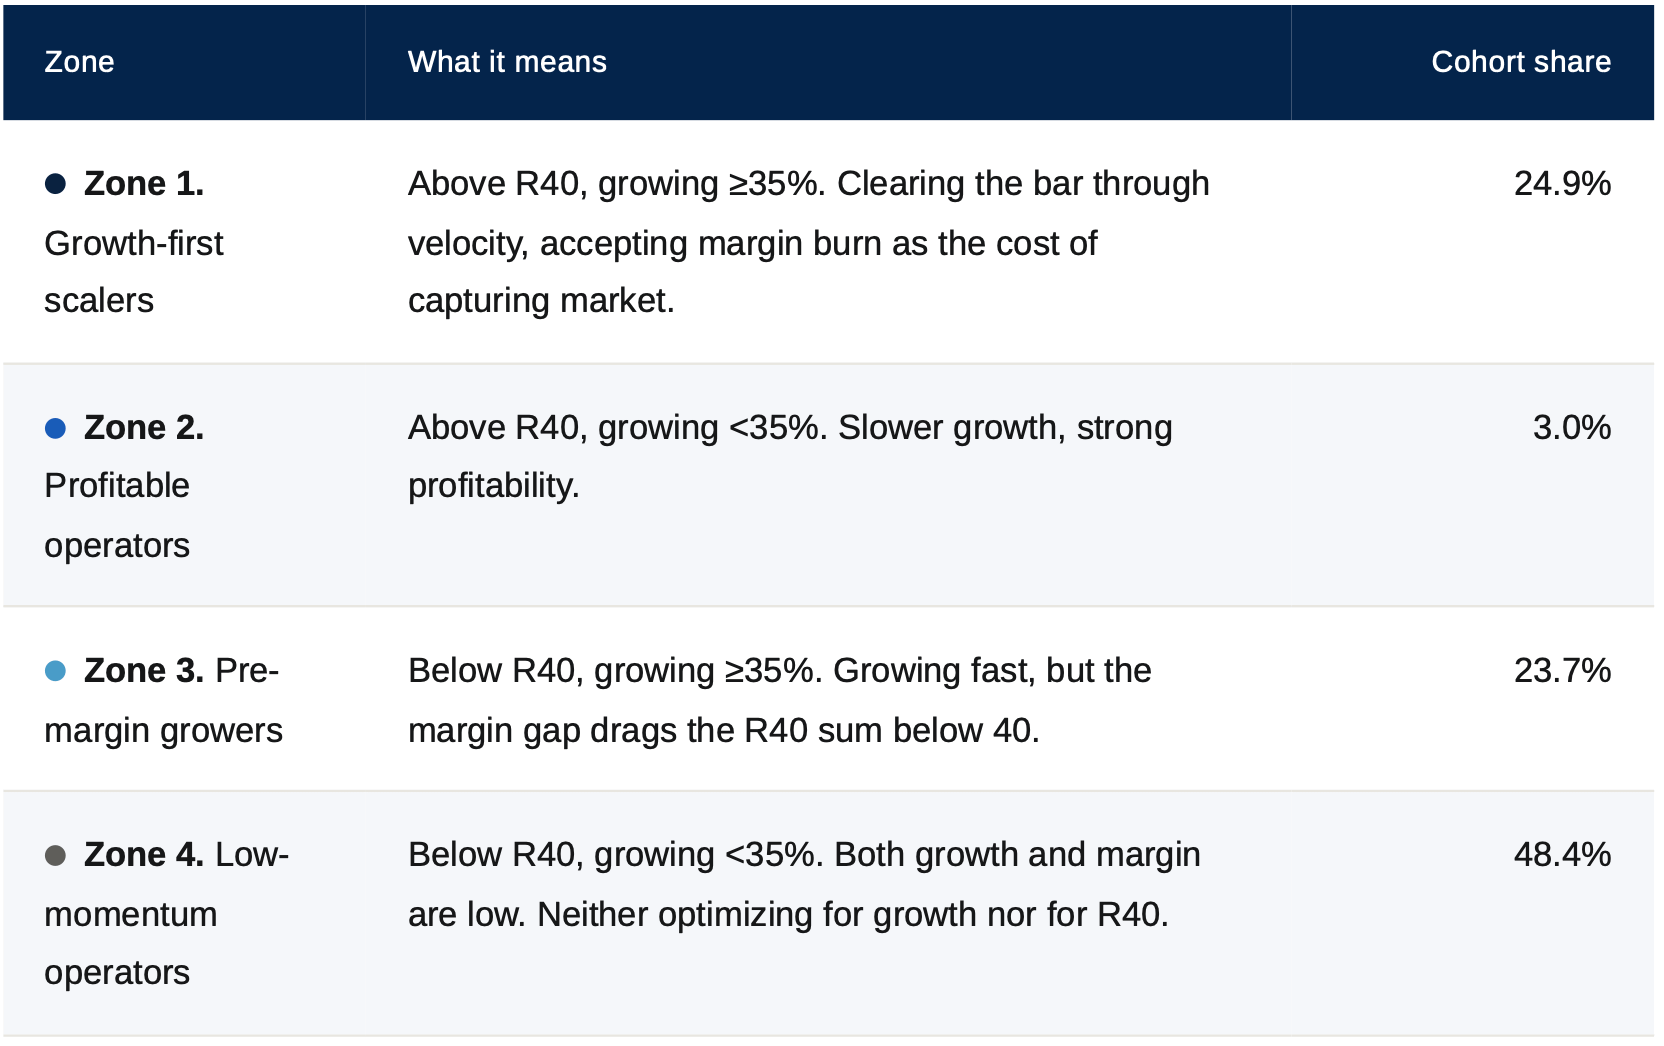This screenshot has width=1664, height=1046.
Task: Select the Zone 3. label
Action: 144,671
